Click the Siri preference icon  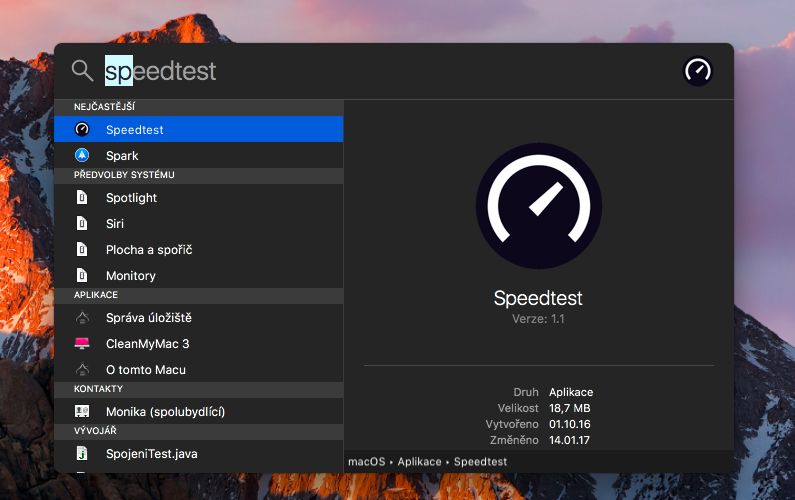tap(83, 224)
